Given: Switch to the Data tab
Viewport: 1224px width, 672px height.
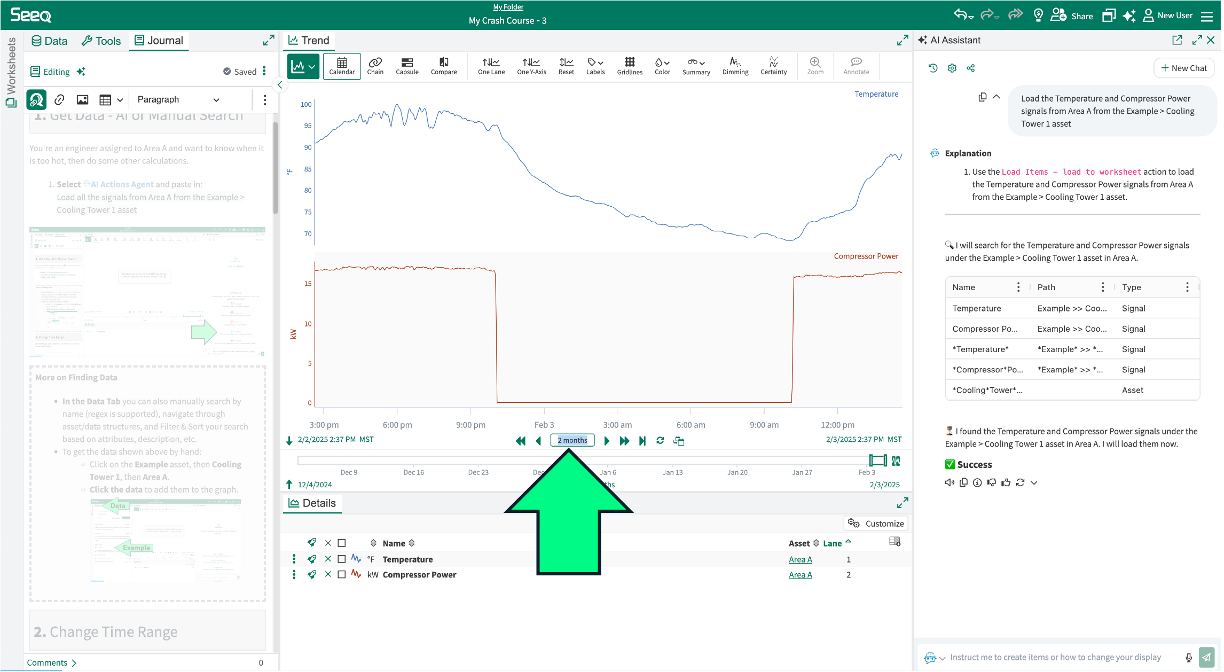Looking at the screenshot, I should 49,41.
